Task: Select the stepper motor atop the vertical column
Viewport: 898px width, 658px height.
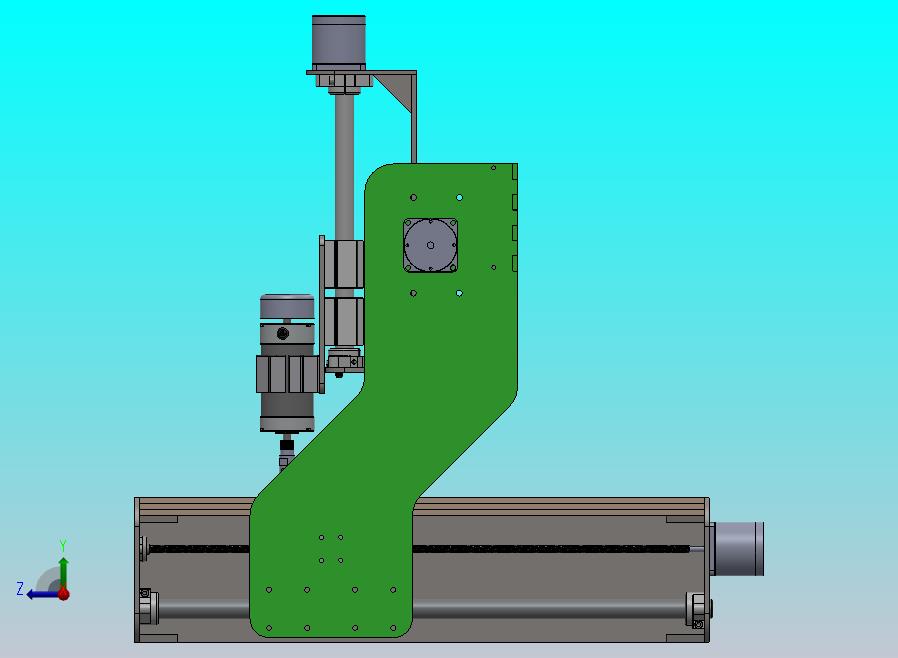Action: [x=338, y=41]
